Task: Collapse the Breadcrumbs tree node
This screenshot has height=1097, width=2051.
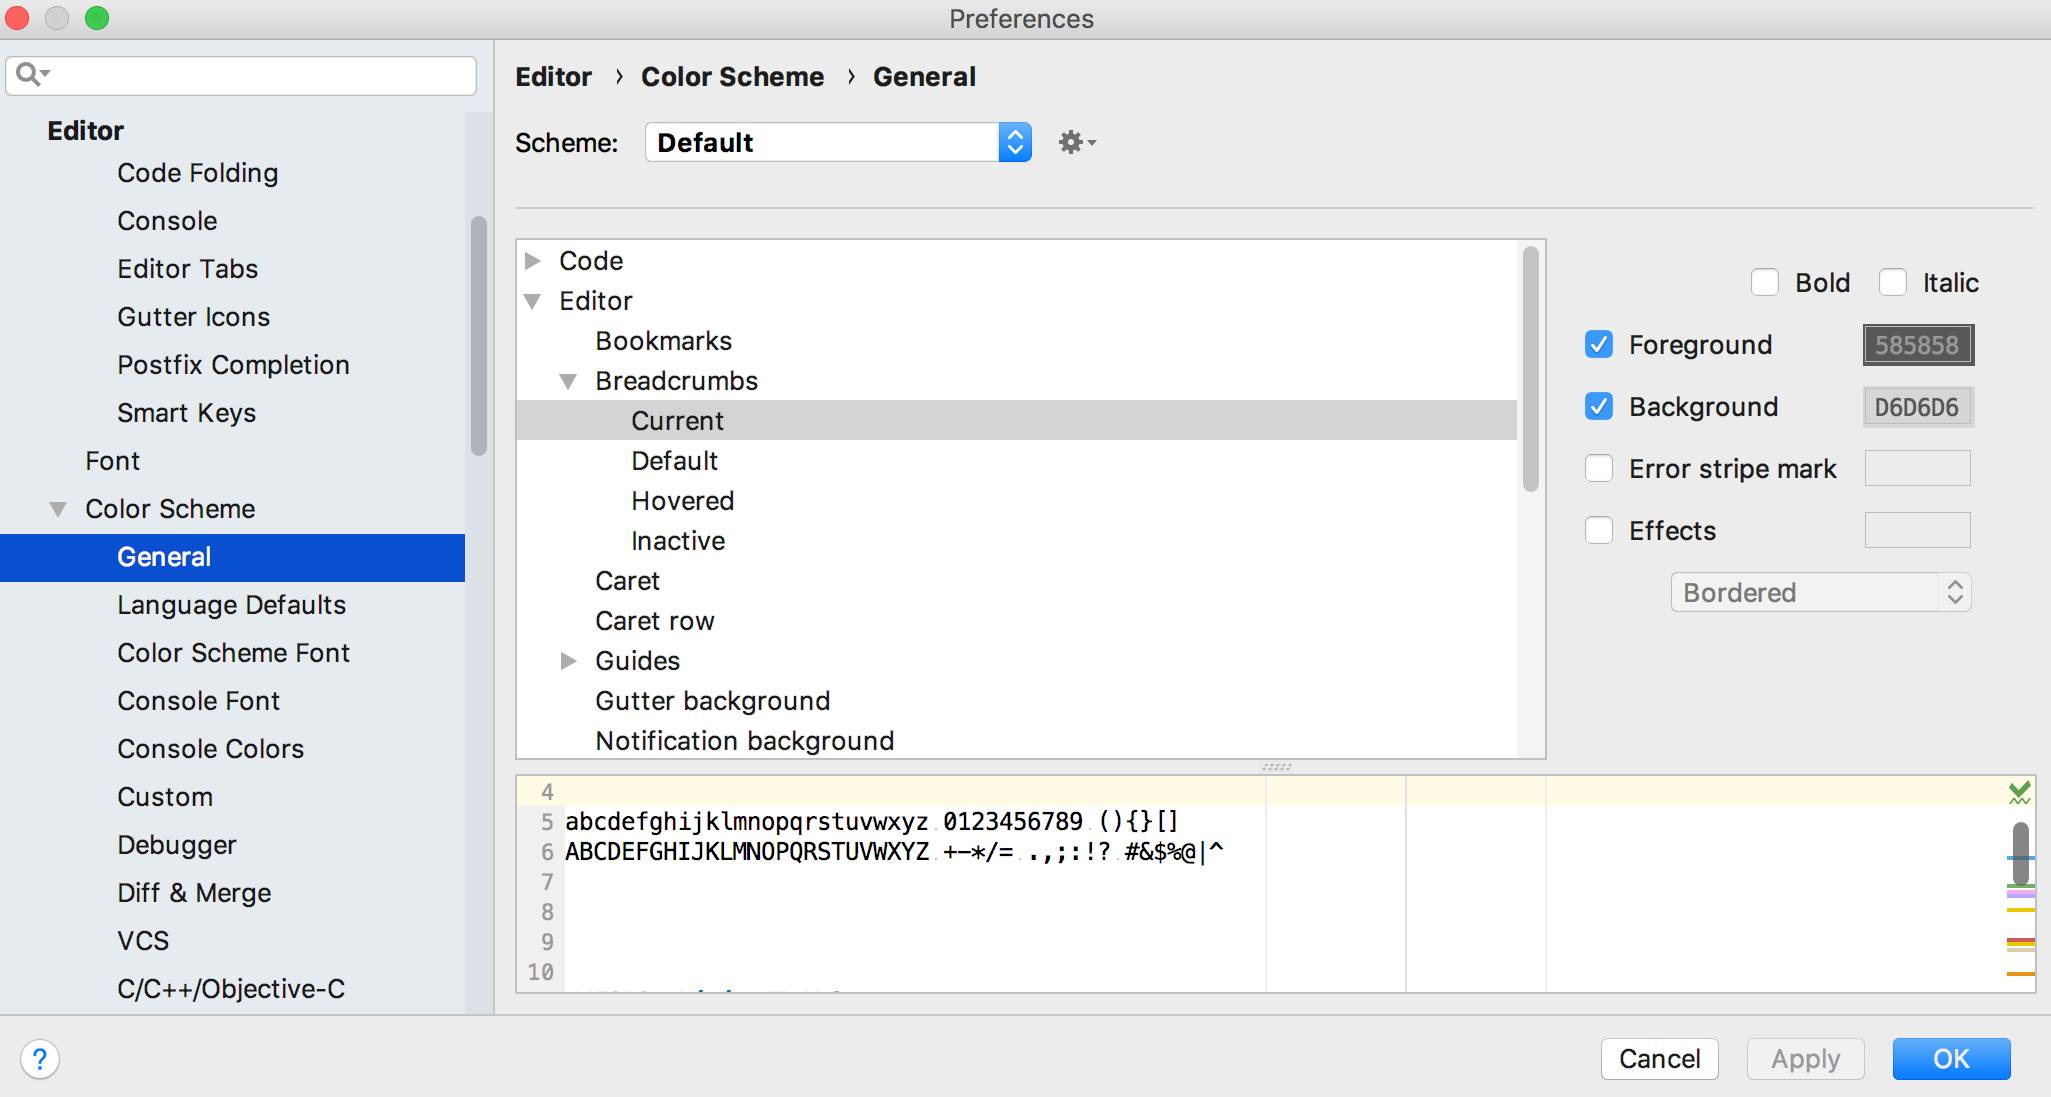Action: 568,381
